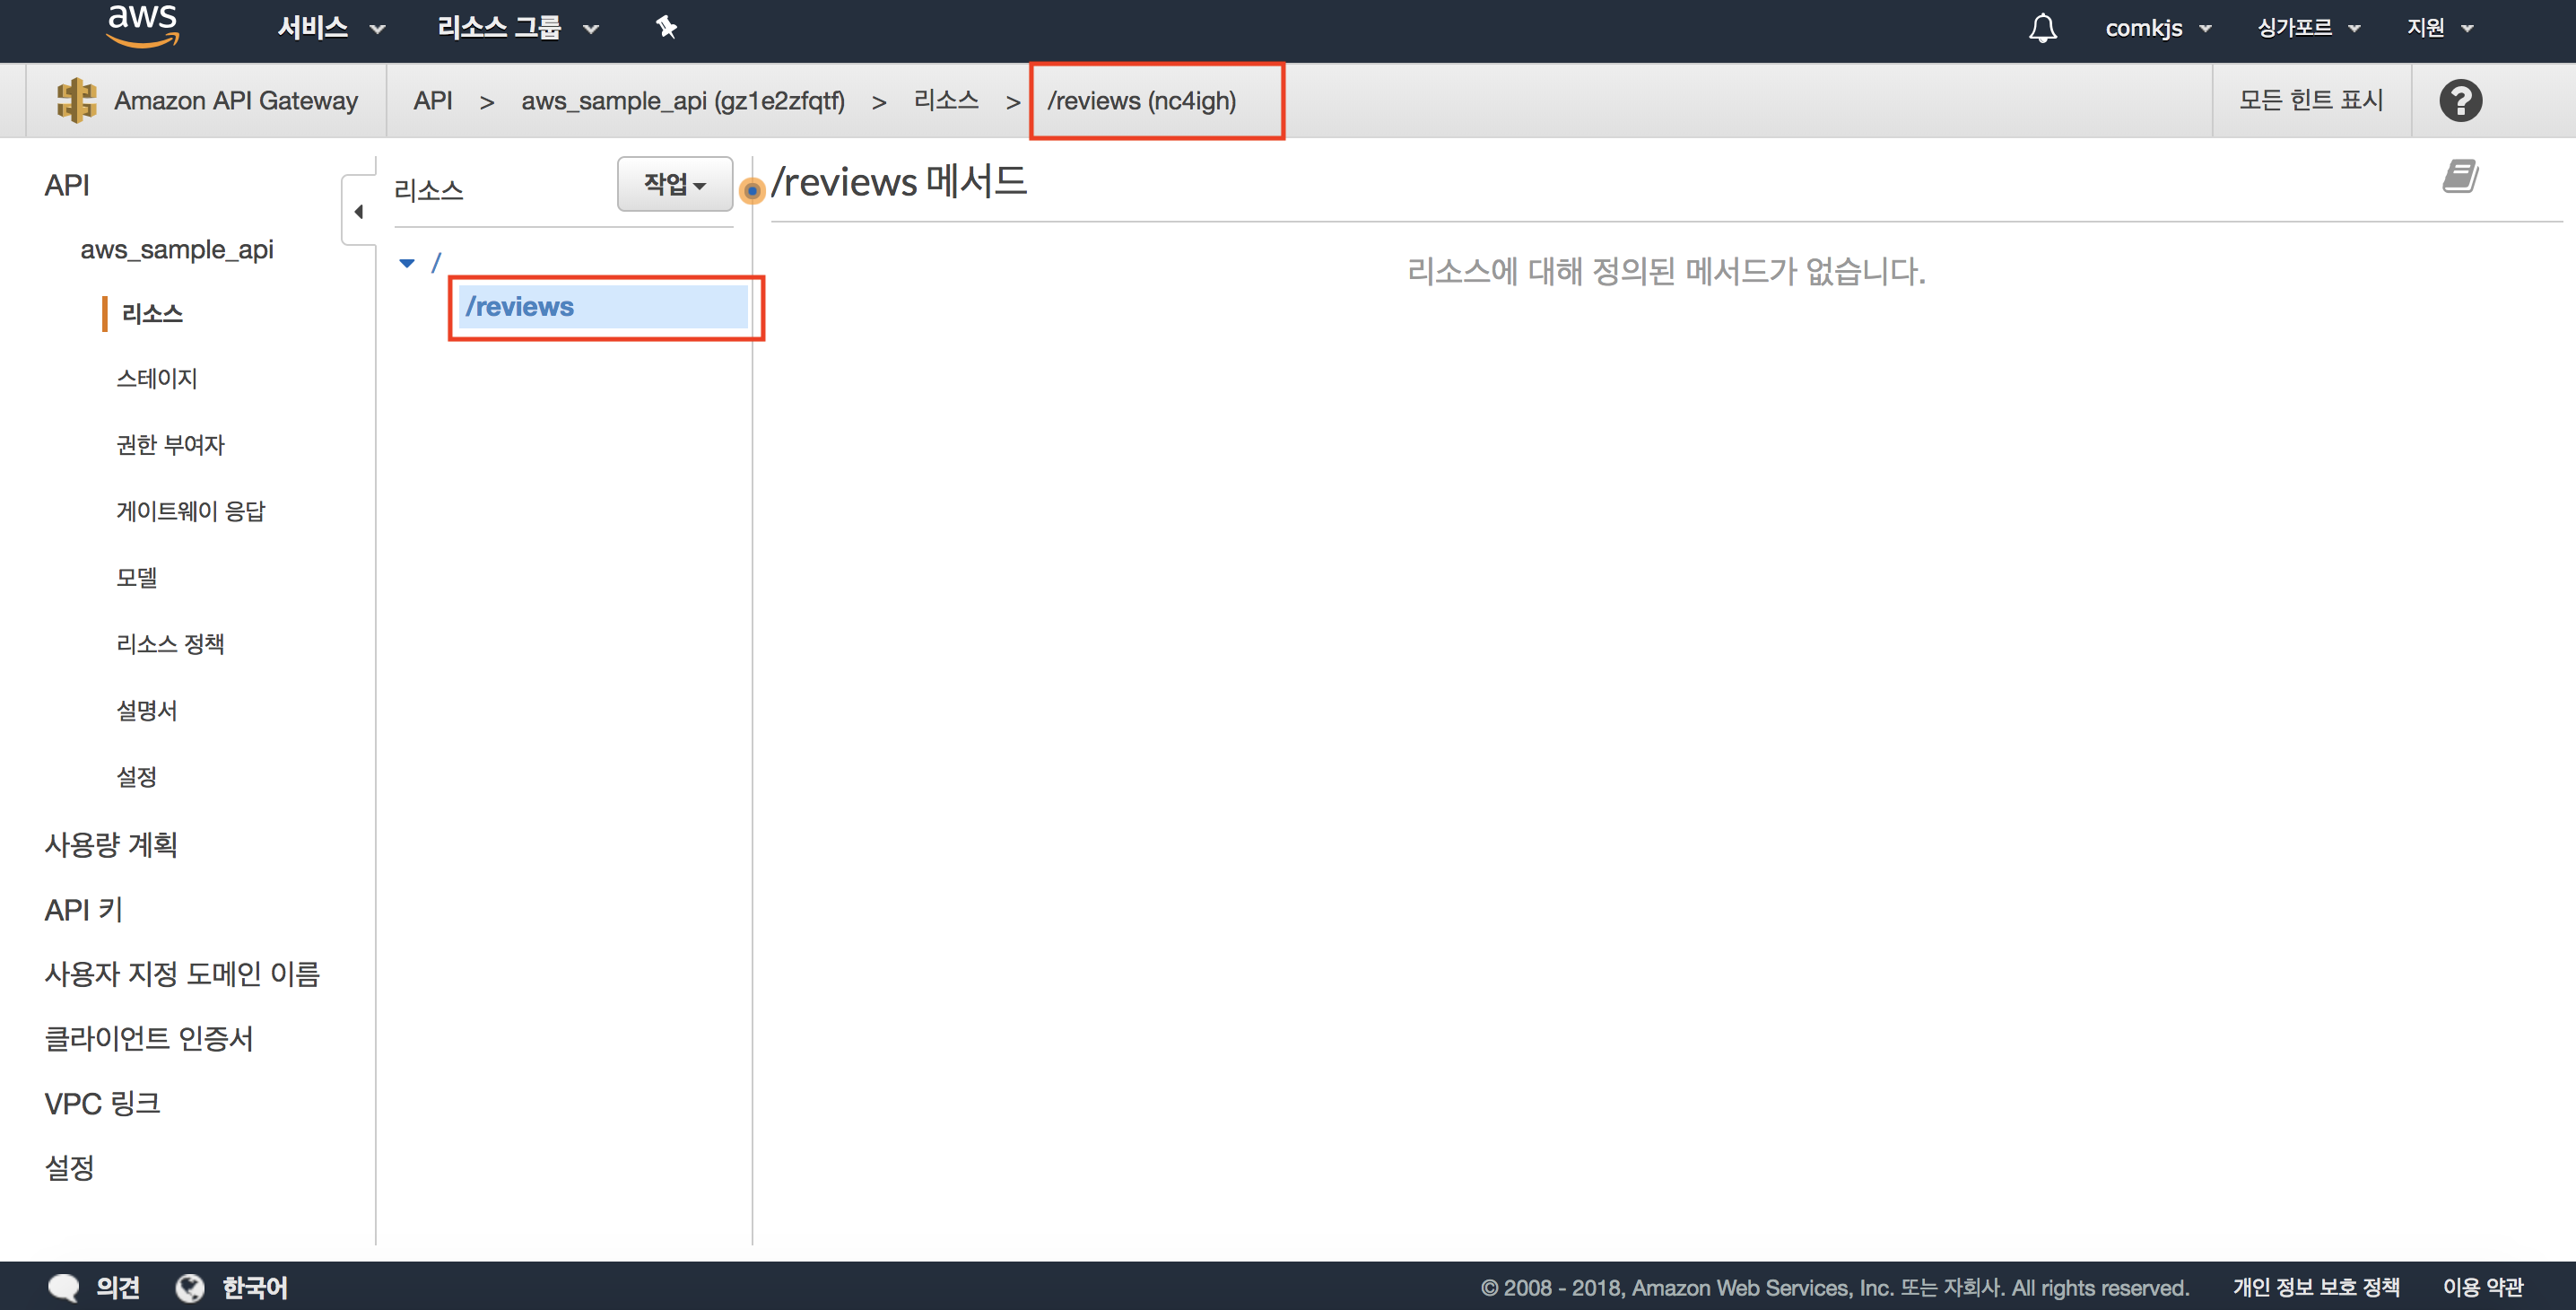The width and height of the screenshot is (2576, 1310).
Task: Click the pin shortcut icon in navbar
Action: (666, 27)
